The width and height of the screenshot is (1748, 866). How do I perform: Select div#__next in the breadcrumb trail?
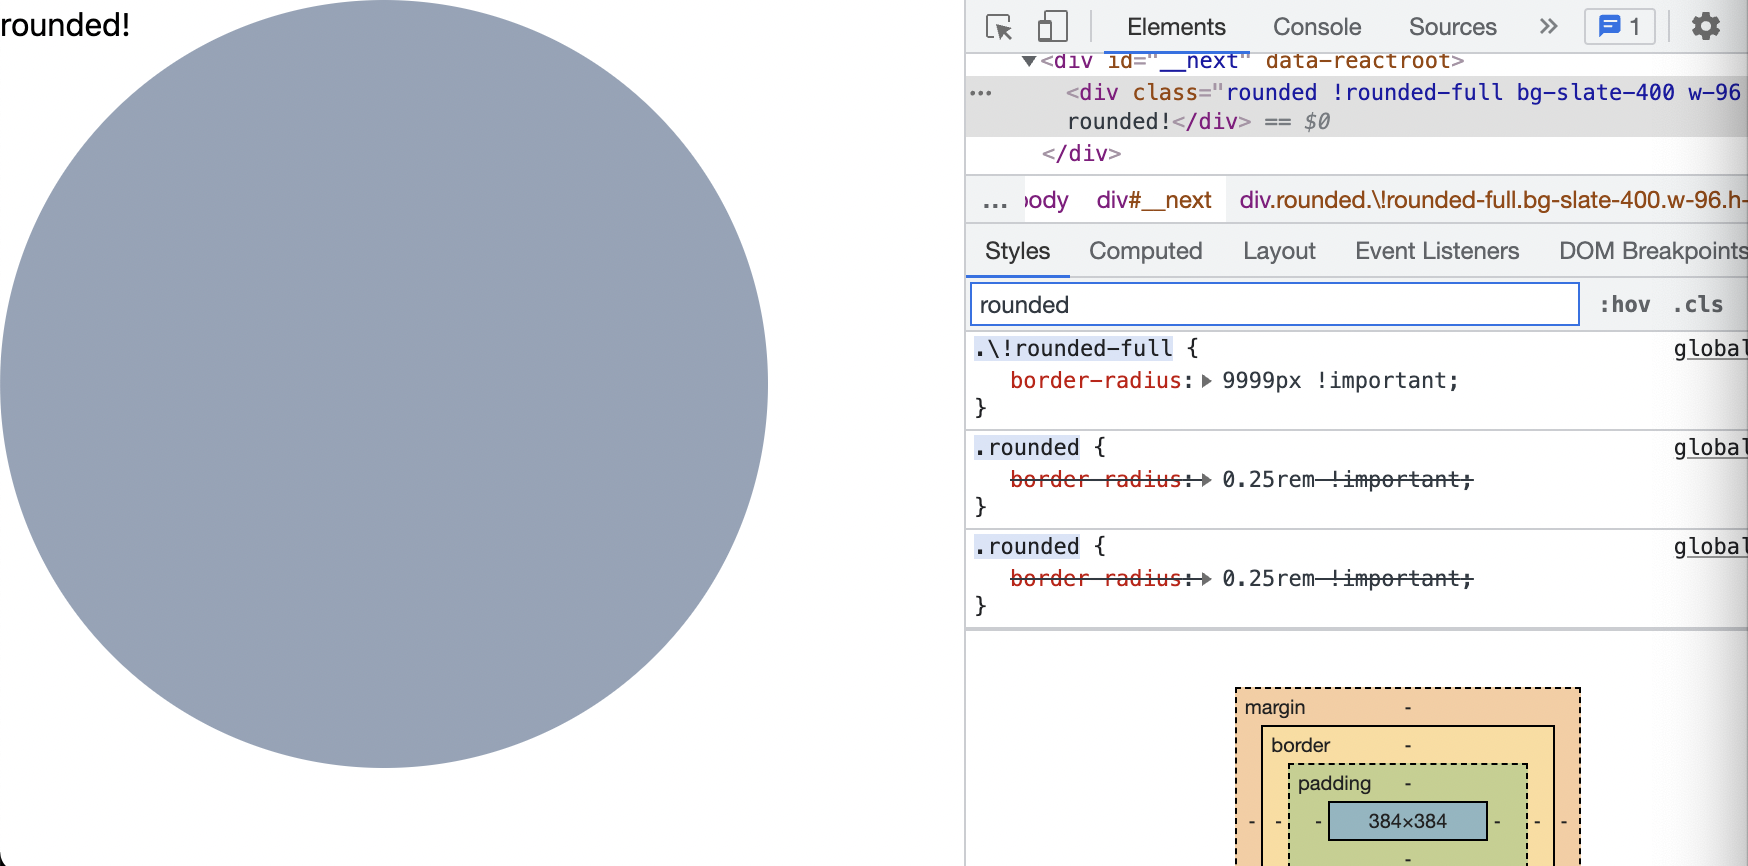pyautogui.click(x=1154, y=200)
